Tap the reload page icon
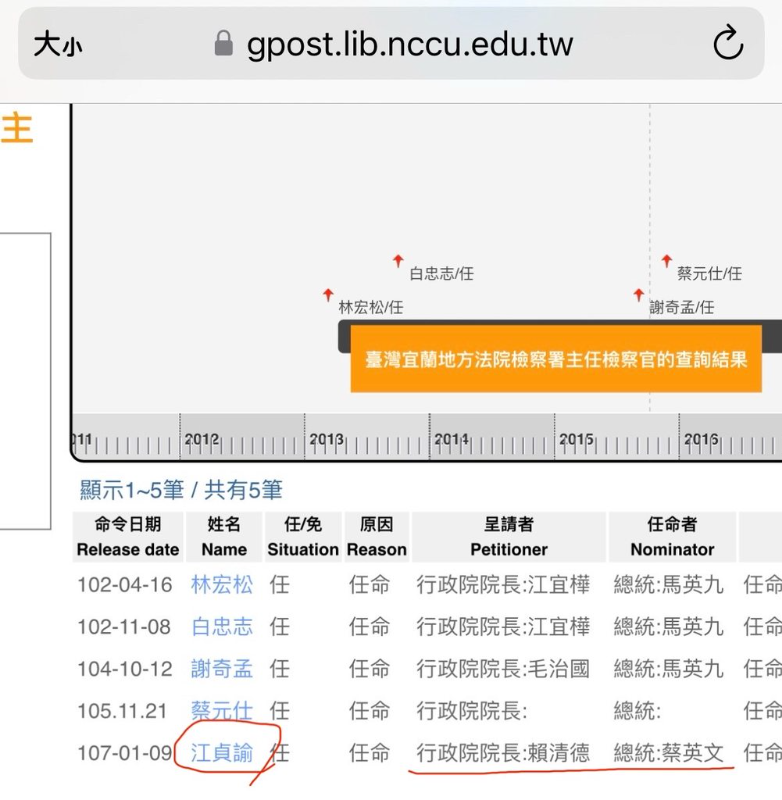The height and width of the screenshot is (800, 782). tap(728, 43)
